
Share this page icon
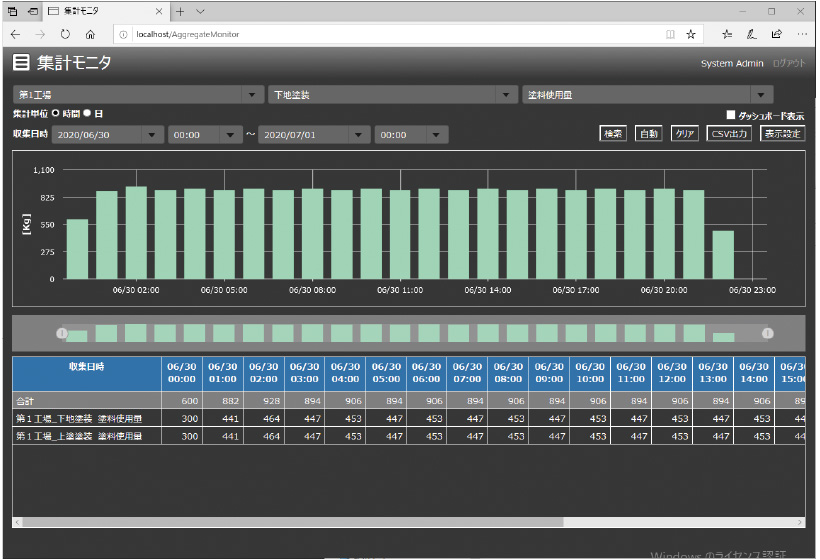[777, 35]
